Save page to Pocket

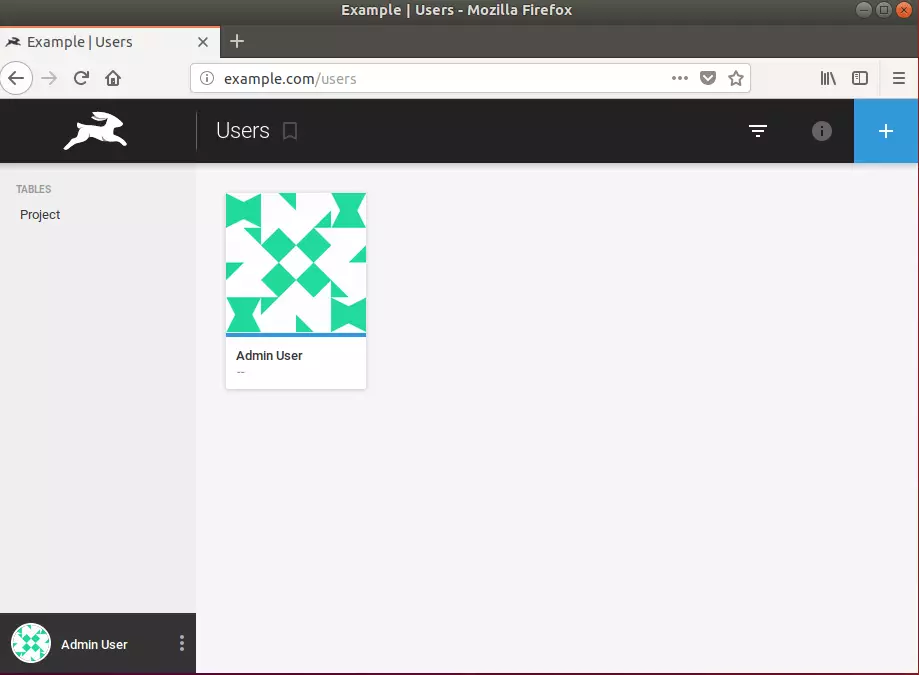point(708,78)
